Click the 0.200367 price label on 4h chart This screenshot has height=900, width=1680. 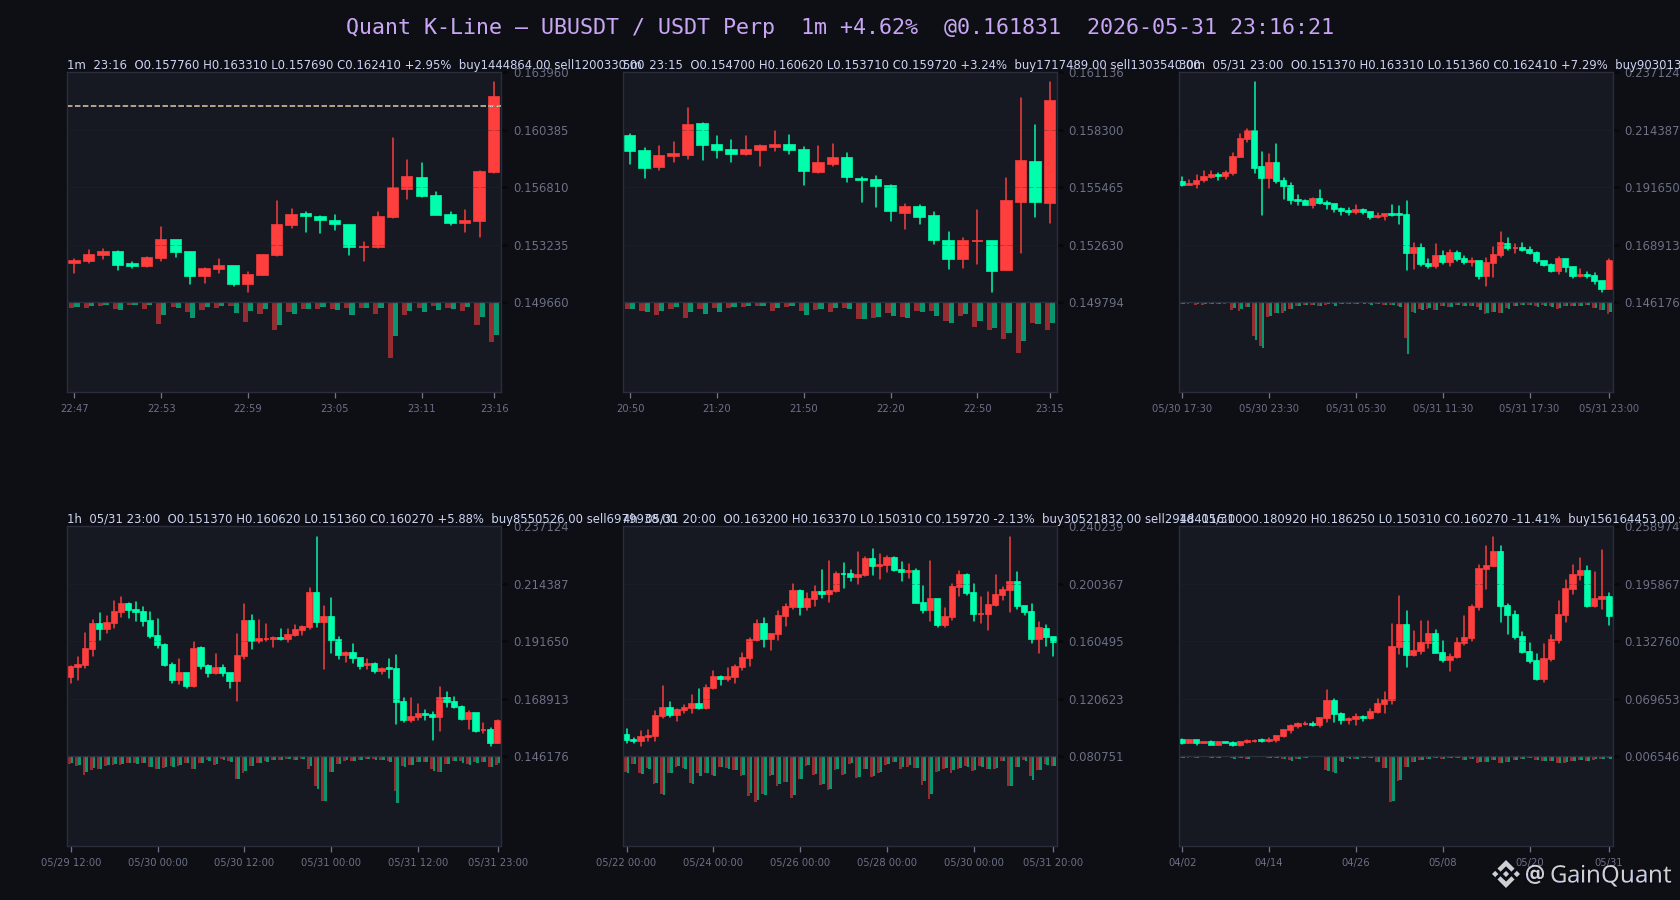[x=1096, y=585]
